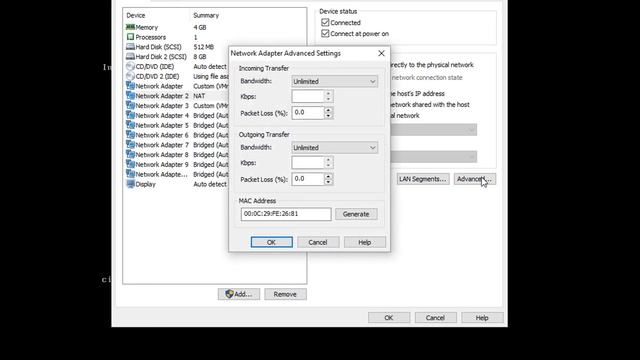Open Help in Advanced Settings dialog

click(364, 242)
